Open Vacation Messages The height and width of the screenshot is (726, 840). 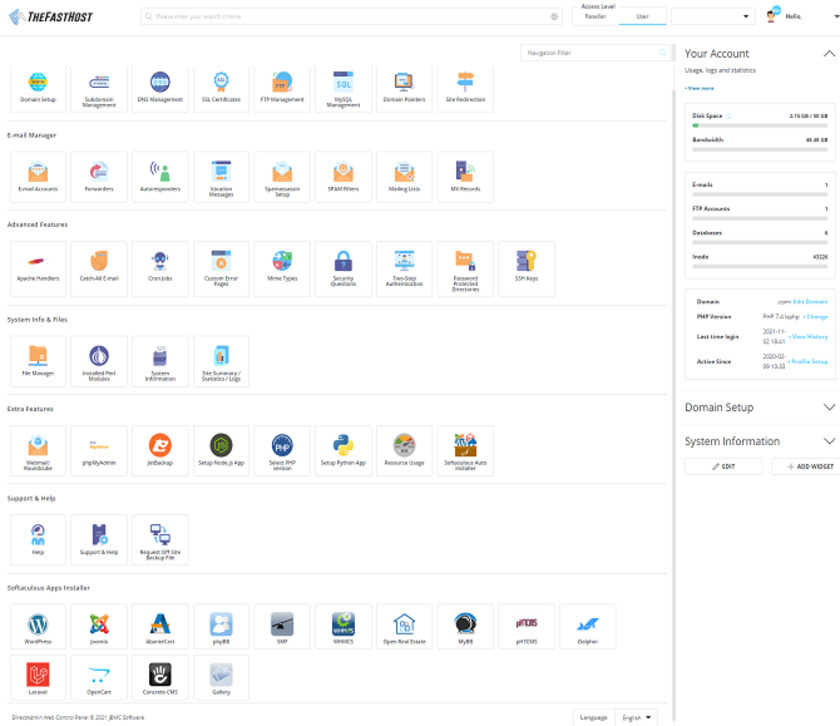(221, 177)
